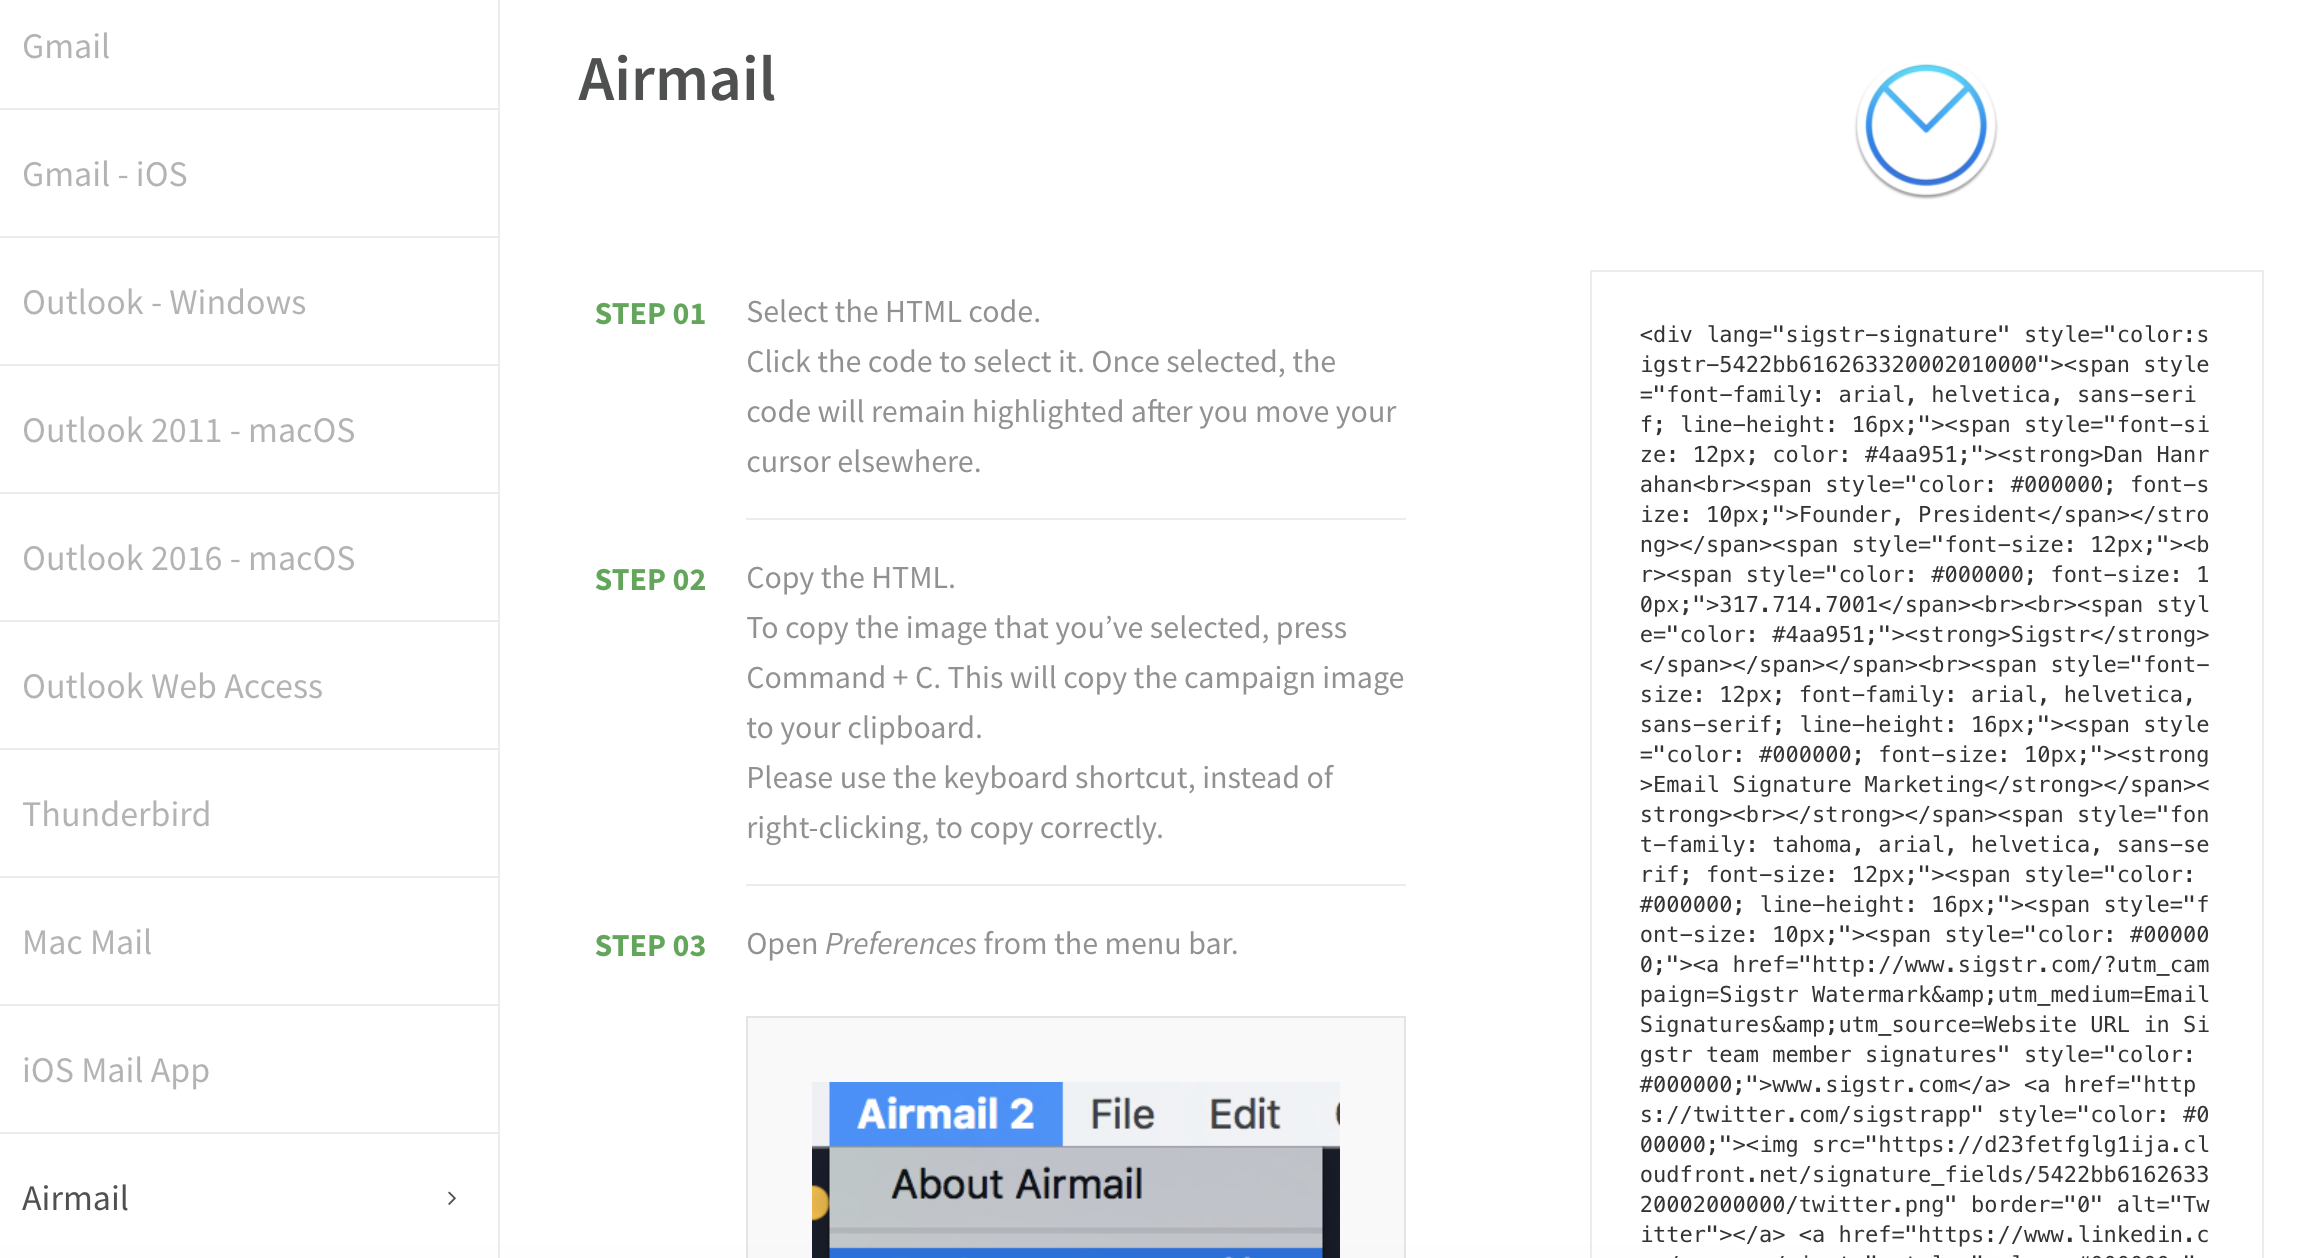Open the Outlook - Windows instructions
The width and height of the screenshot is (2300, 1258).
(249, 302)
